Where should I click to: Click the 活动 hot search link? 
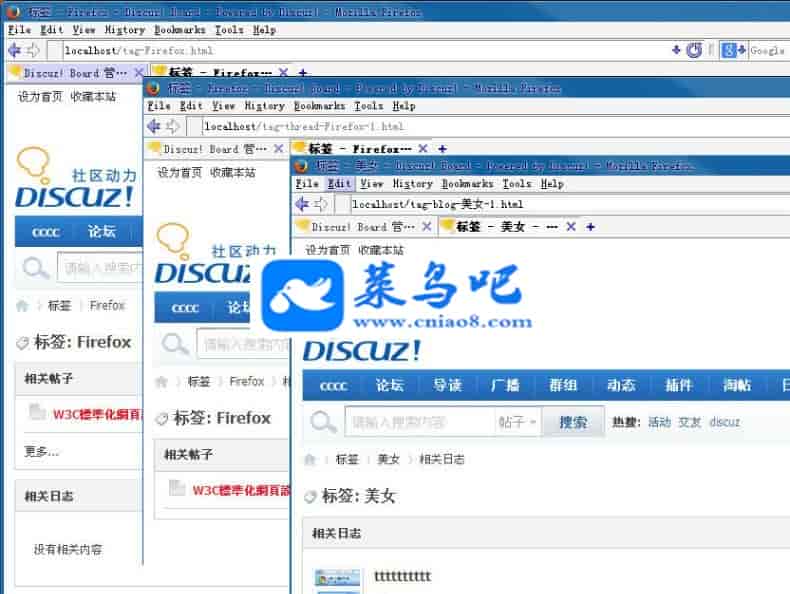[659, 422]
